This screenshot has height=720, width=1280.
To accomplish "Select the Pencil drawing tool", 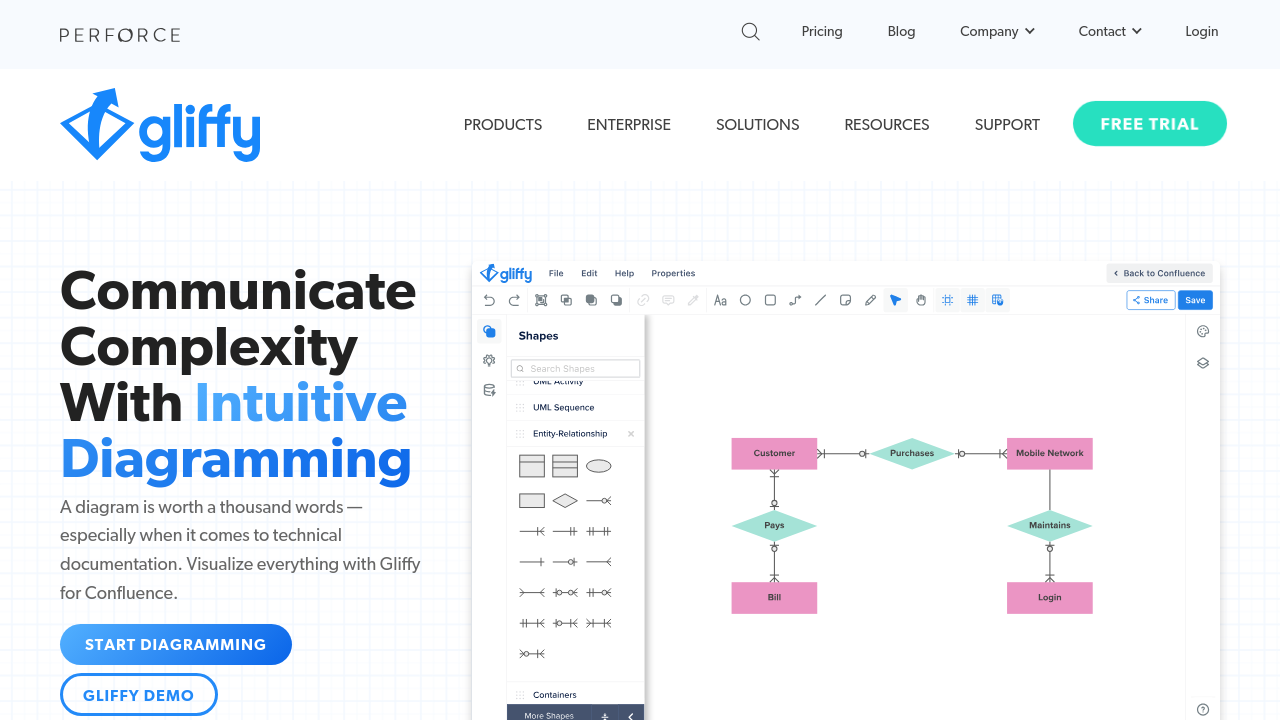I will 870,300.
